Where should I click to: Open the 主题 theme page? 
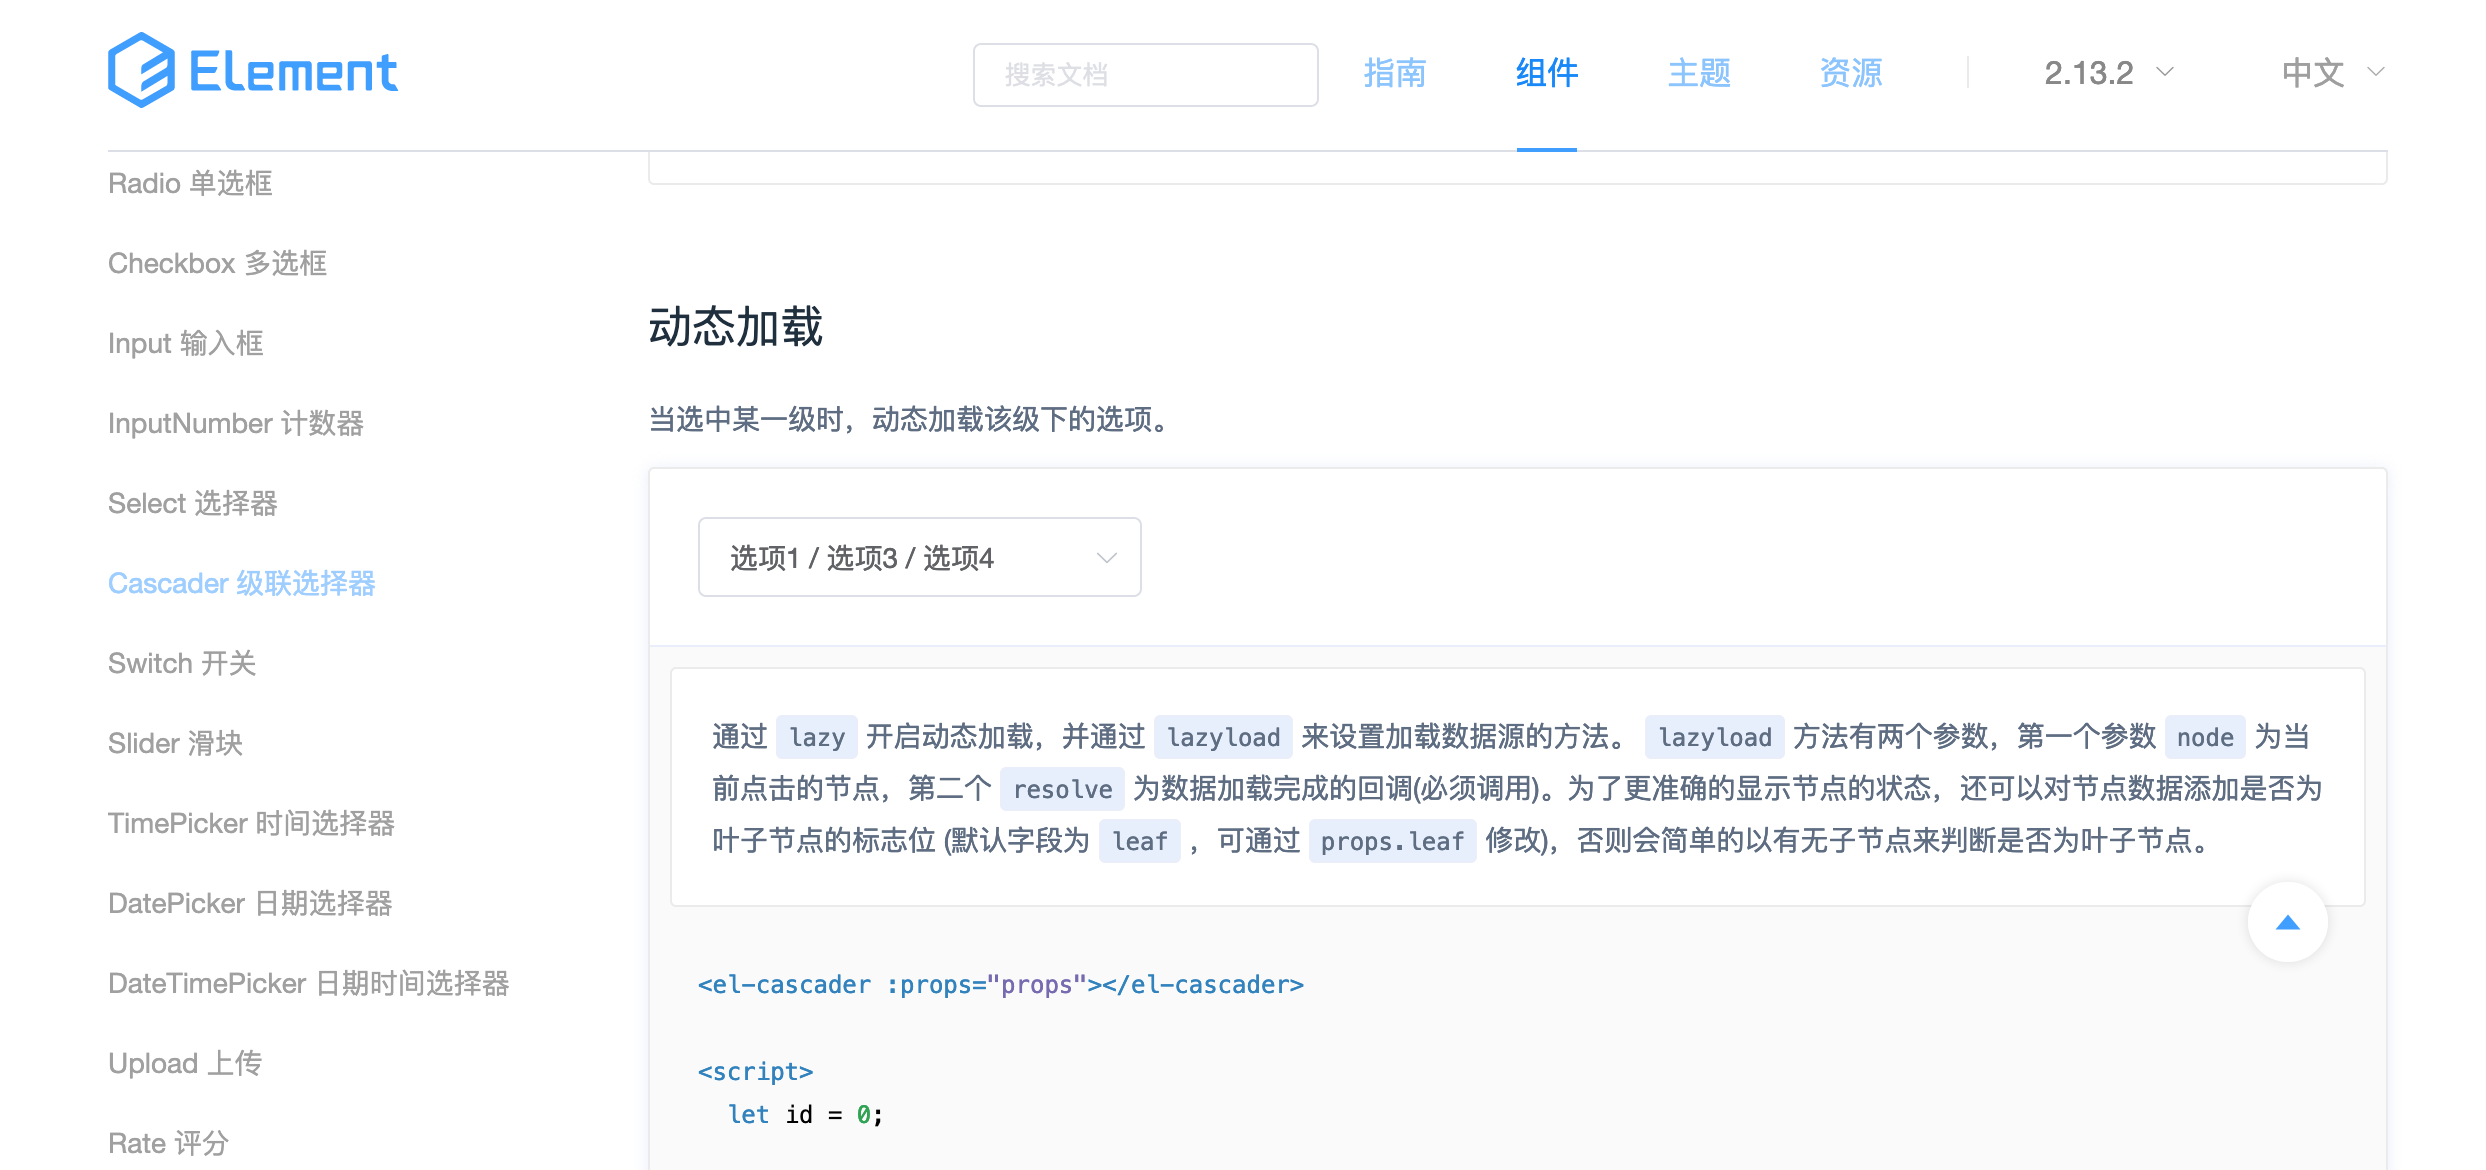(1698, 73)
